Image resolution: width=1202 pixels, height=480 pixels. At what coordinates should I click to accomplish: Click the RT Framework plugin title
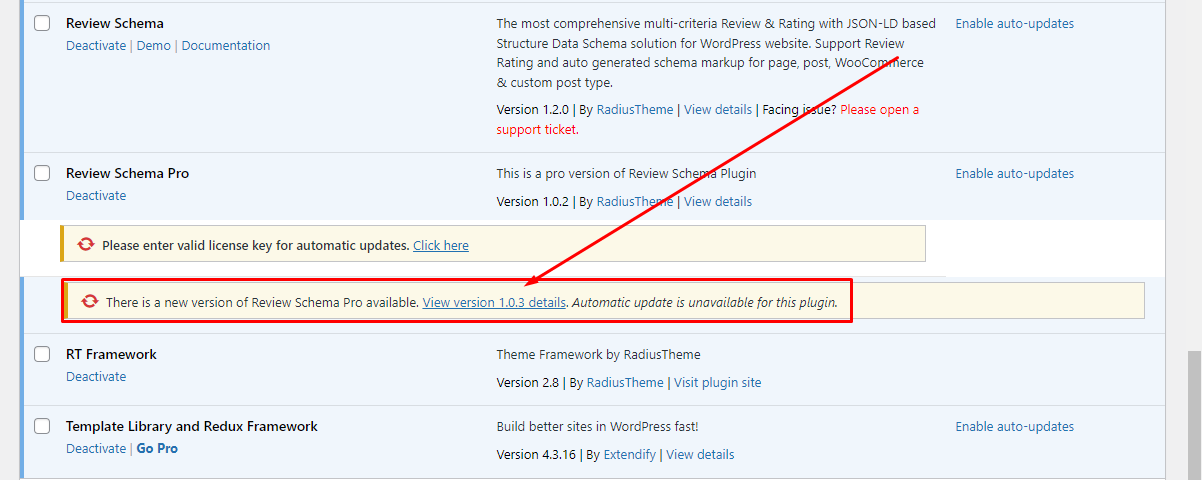pos(111,354)
